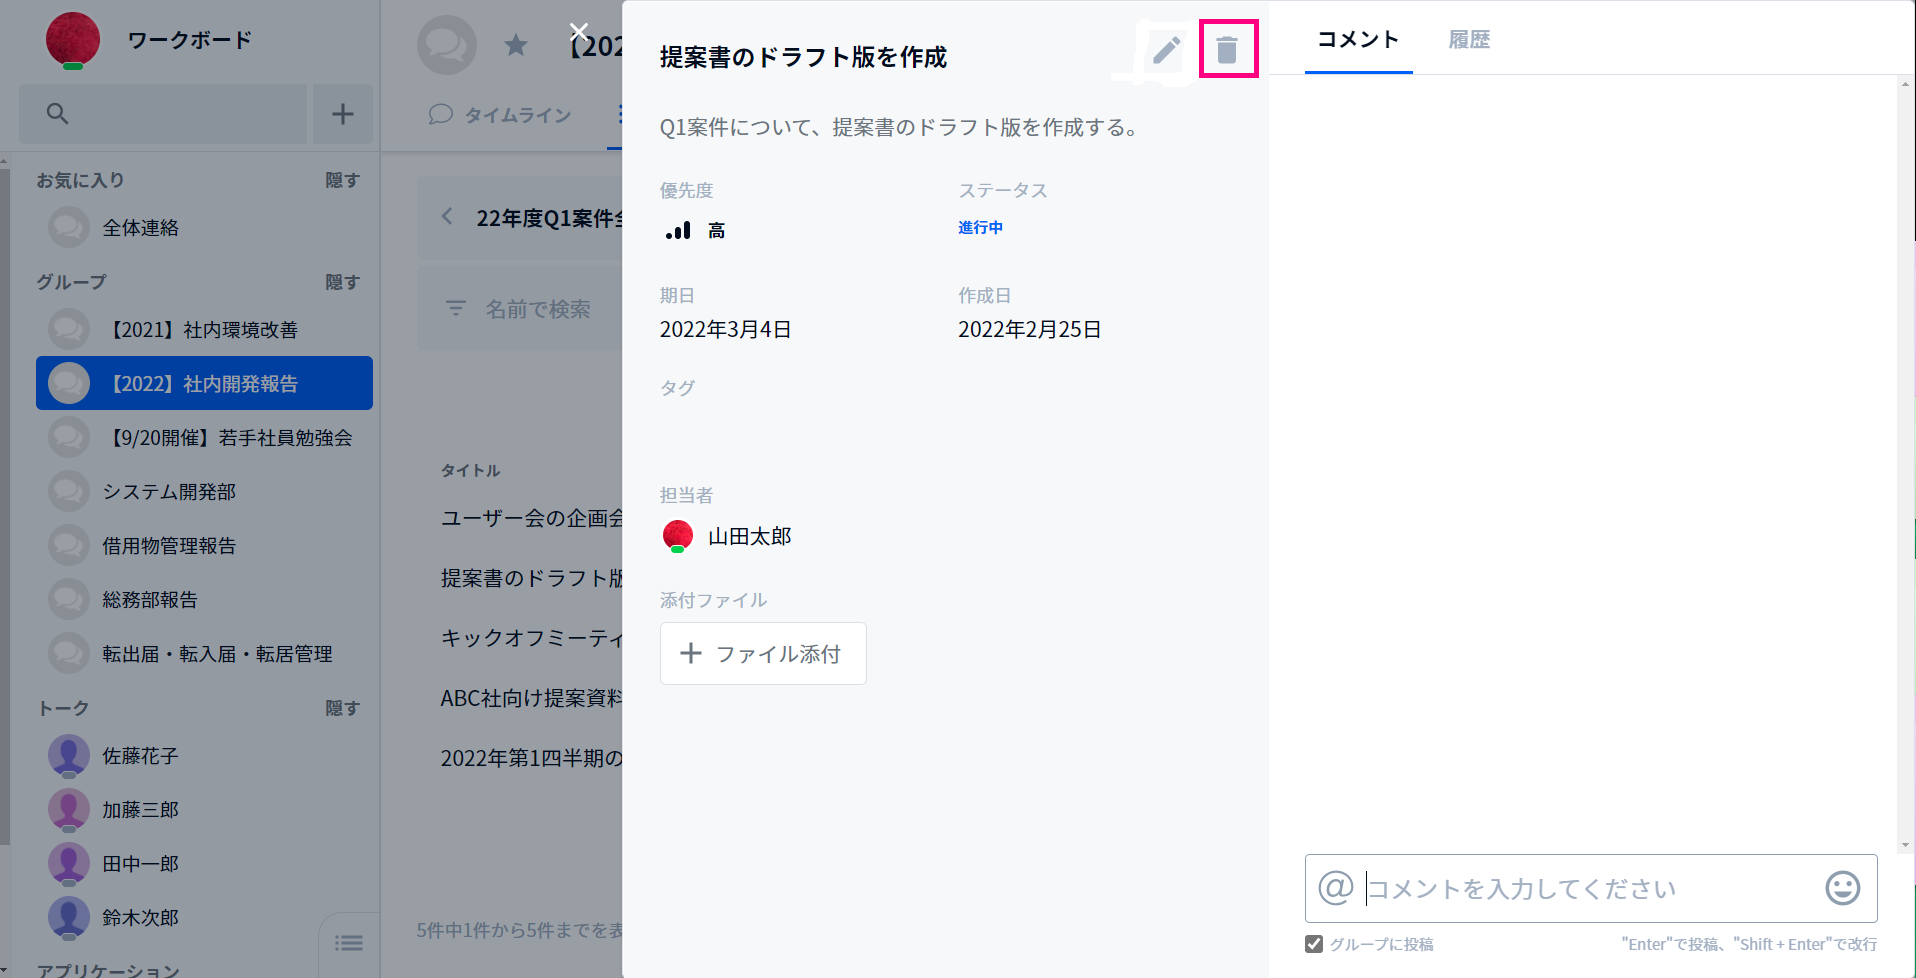Toggle the グループに投稿 checkbox

1314,944
